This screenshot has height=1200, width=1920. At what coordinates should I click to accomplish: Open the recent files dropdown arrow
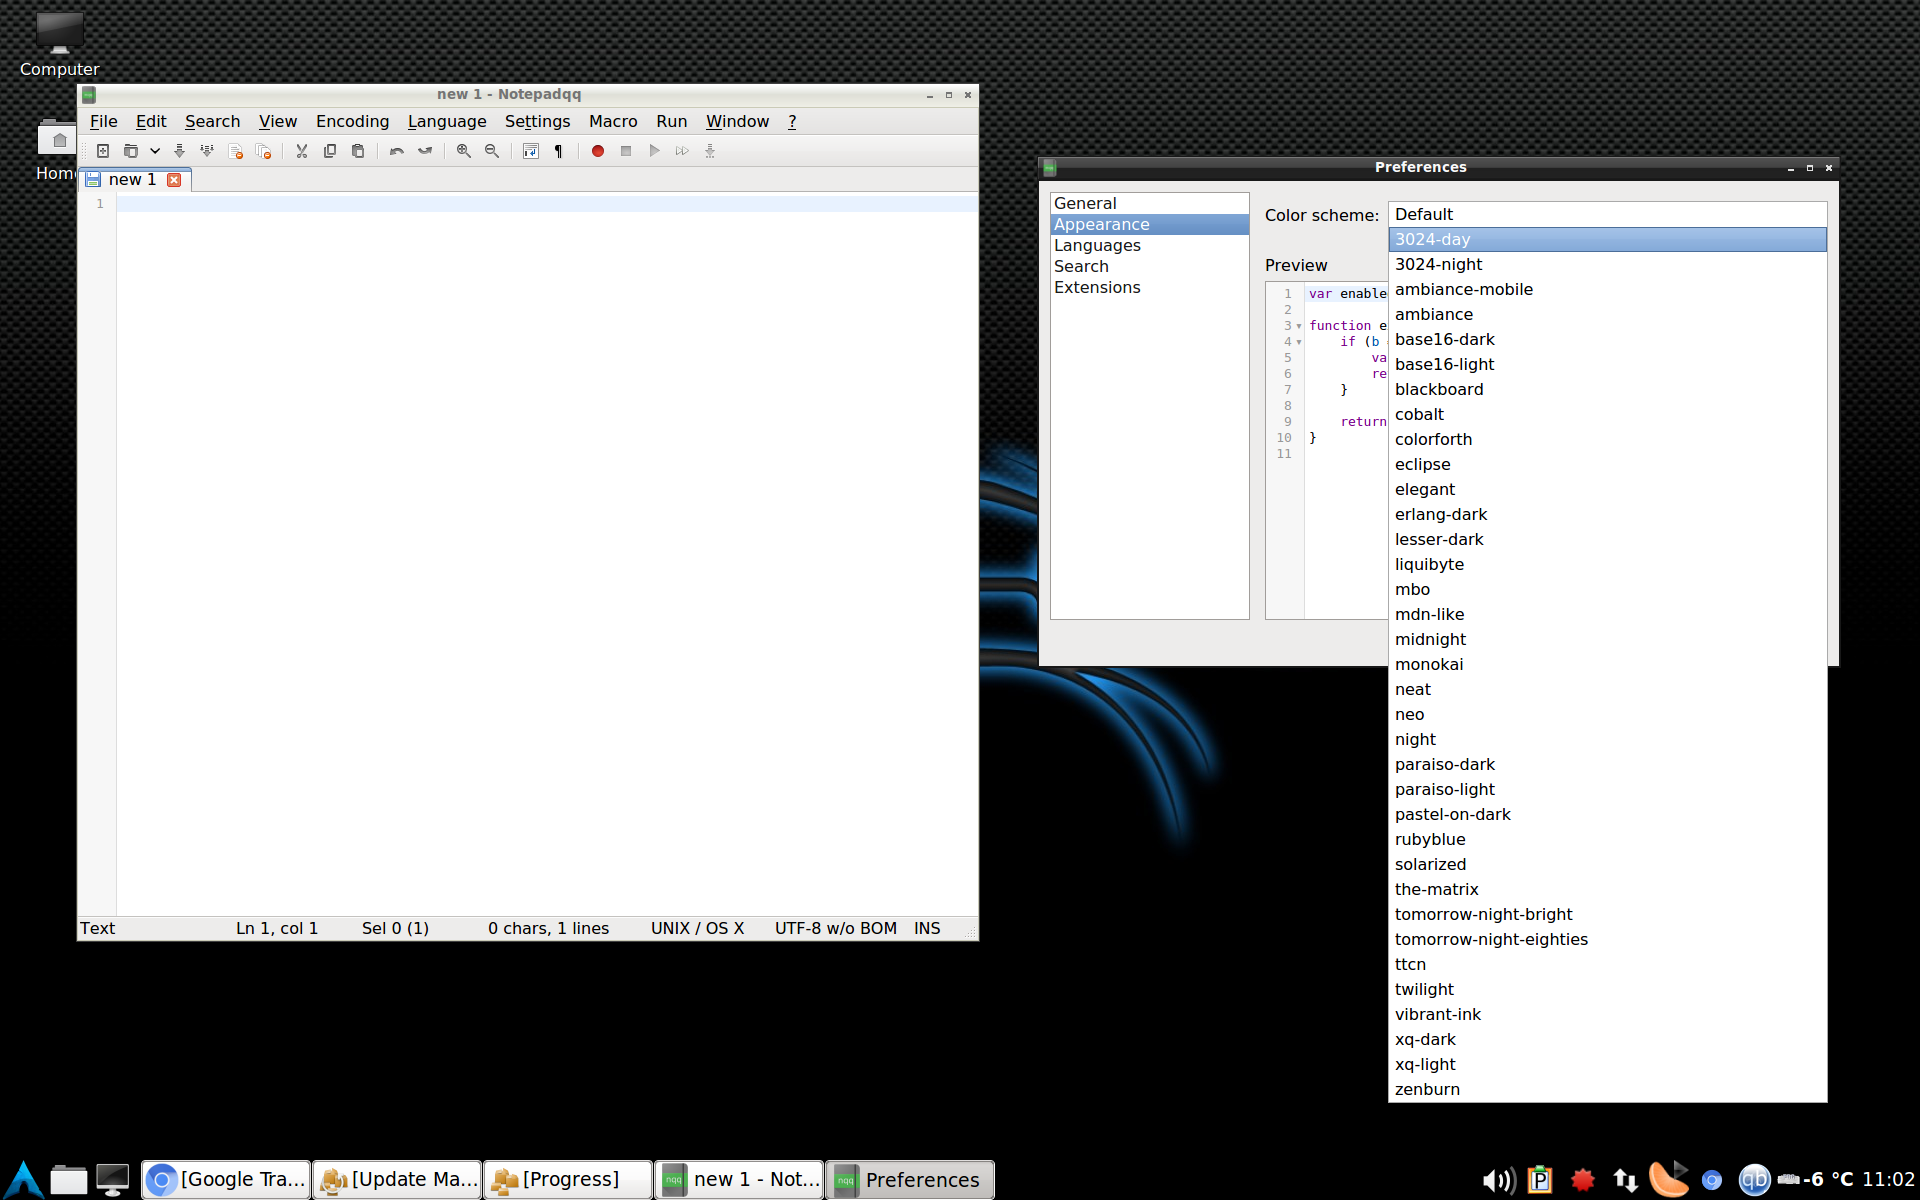(x=155, y=151)
